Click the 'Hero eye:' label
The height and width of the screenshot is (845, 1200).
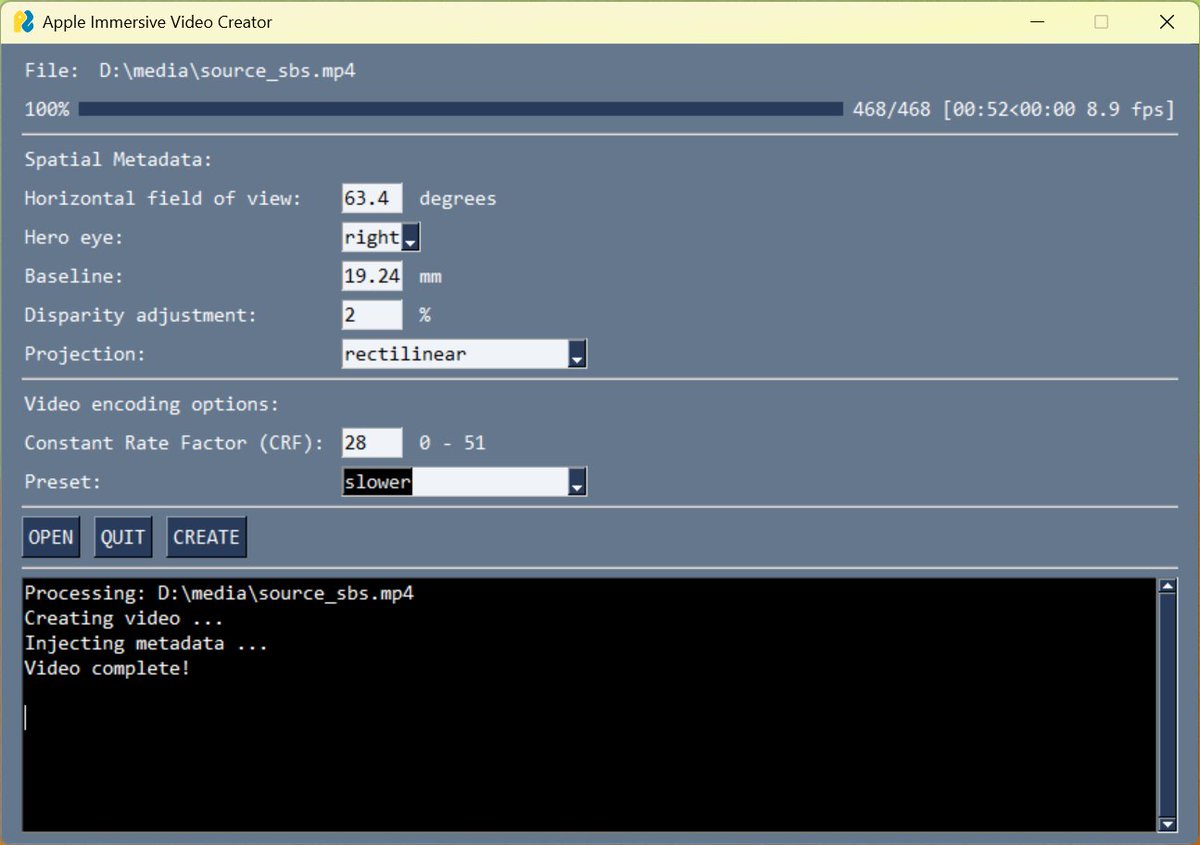click(x=74, y=238)
